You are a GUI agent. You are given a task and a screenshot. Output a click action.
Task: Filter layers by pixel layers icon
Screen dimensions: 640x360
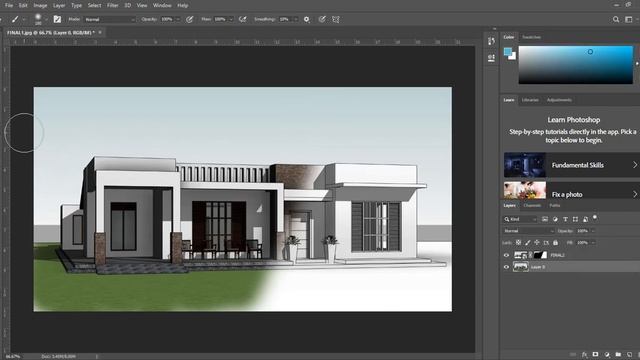545,219
